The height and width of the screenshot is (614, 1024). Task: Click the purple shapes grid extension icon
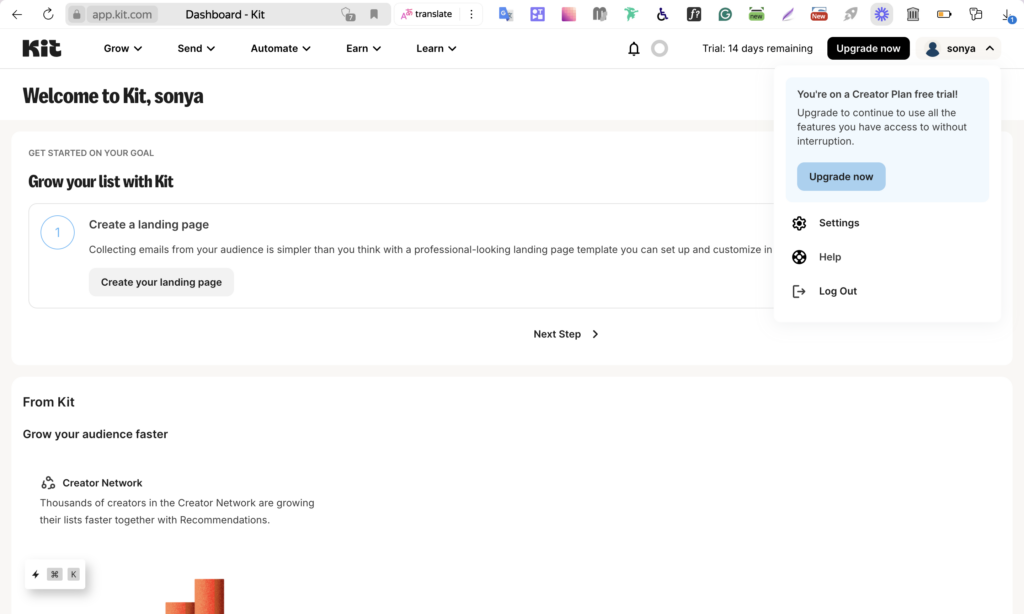click(x=537, y=14)
